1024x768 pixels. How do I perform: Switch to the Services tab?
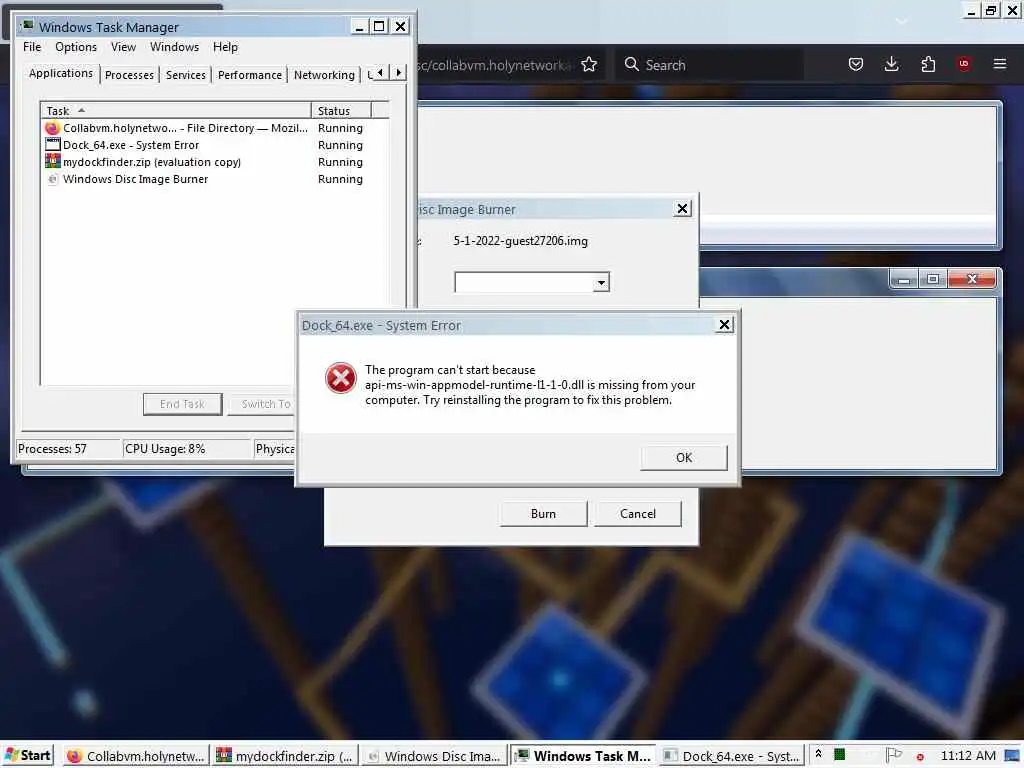[x=185, y=75]
